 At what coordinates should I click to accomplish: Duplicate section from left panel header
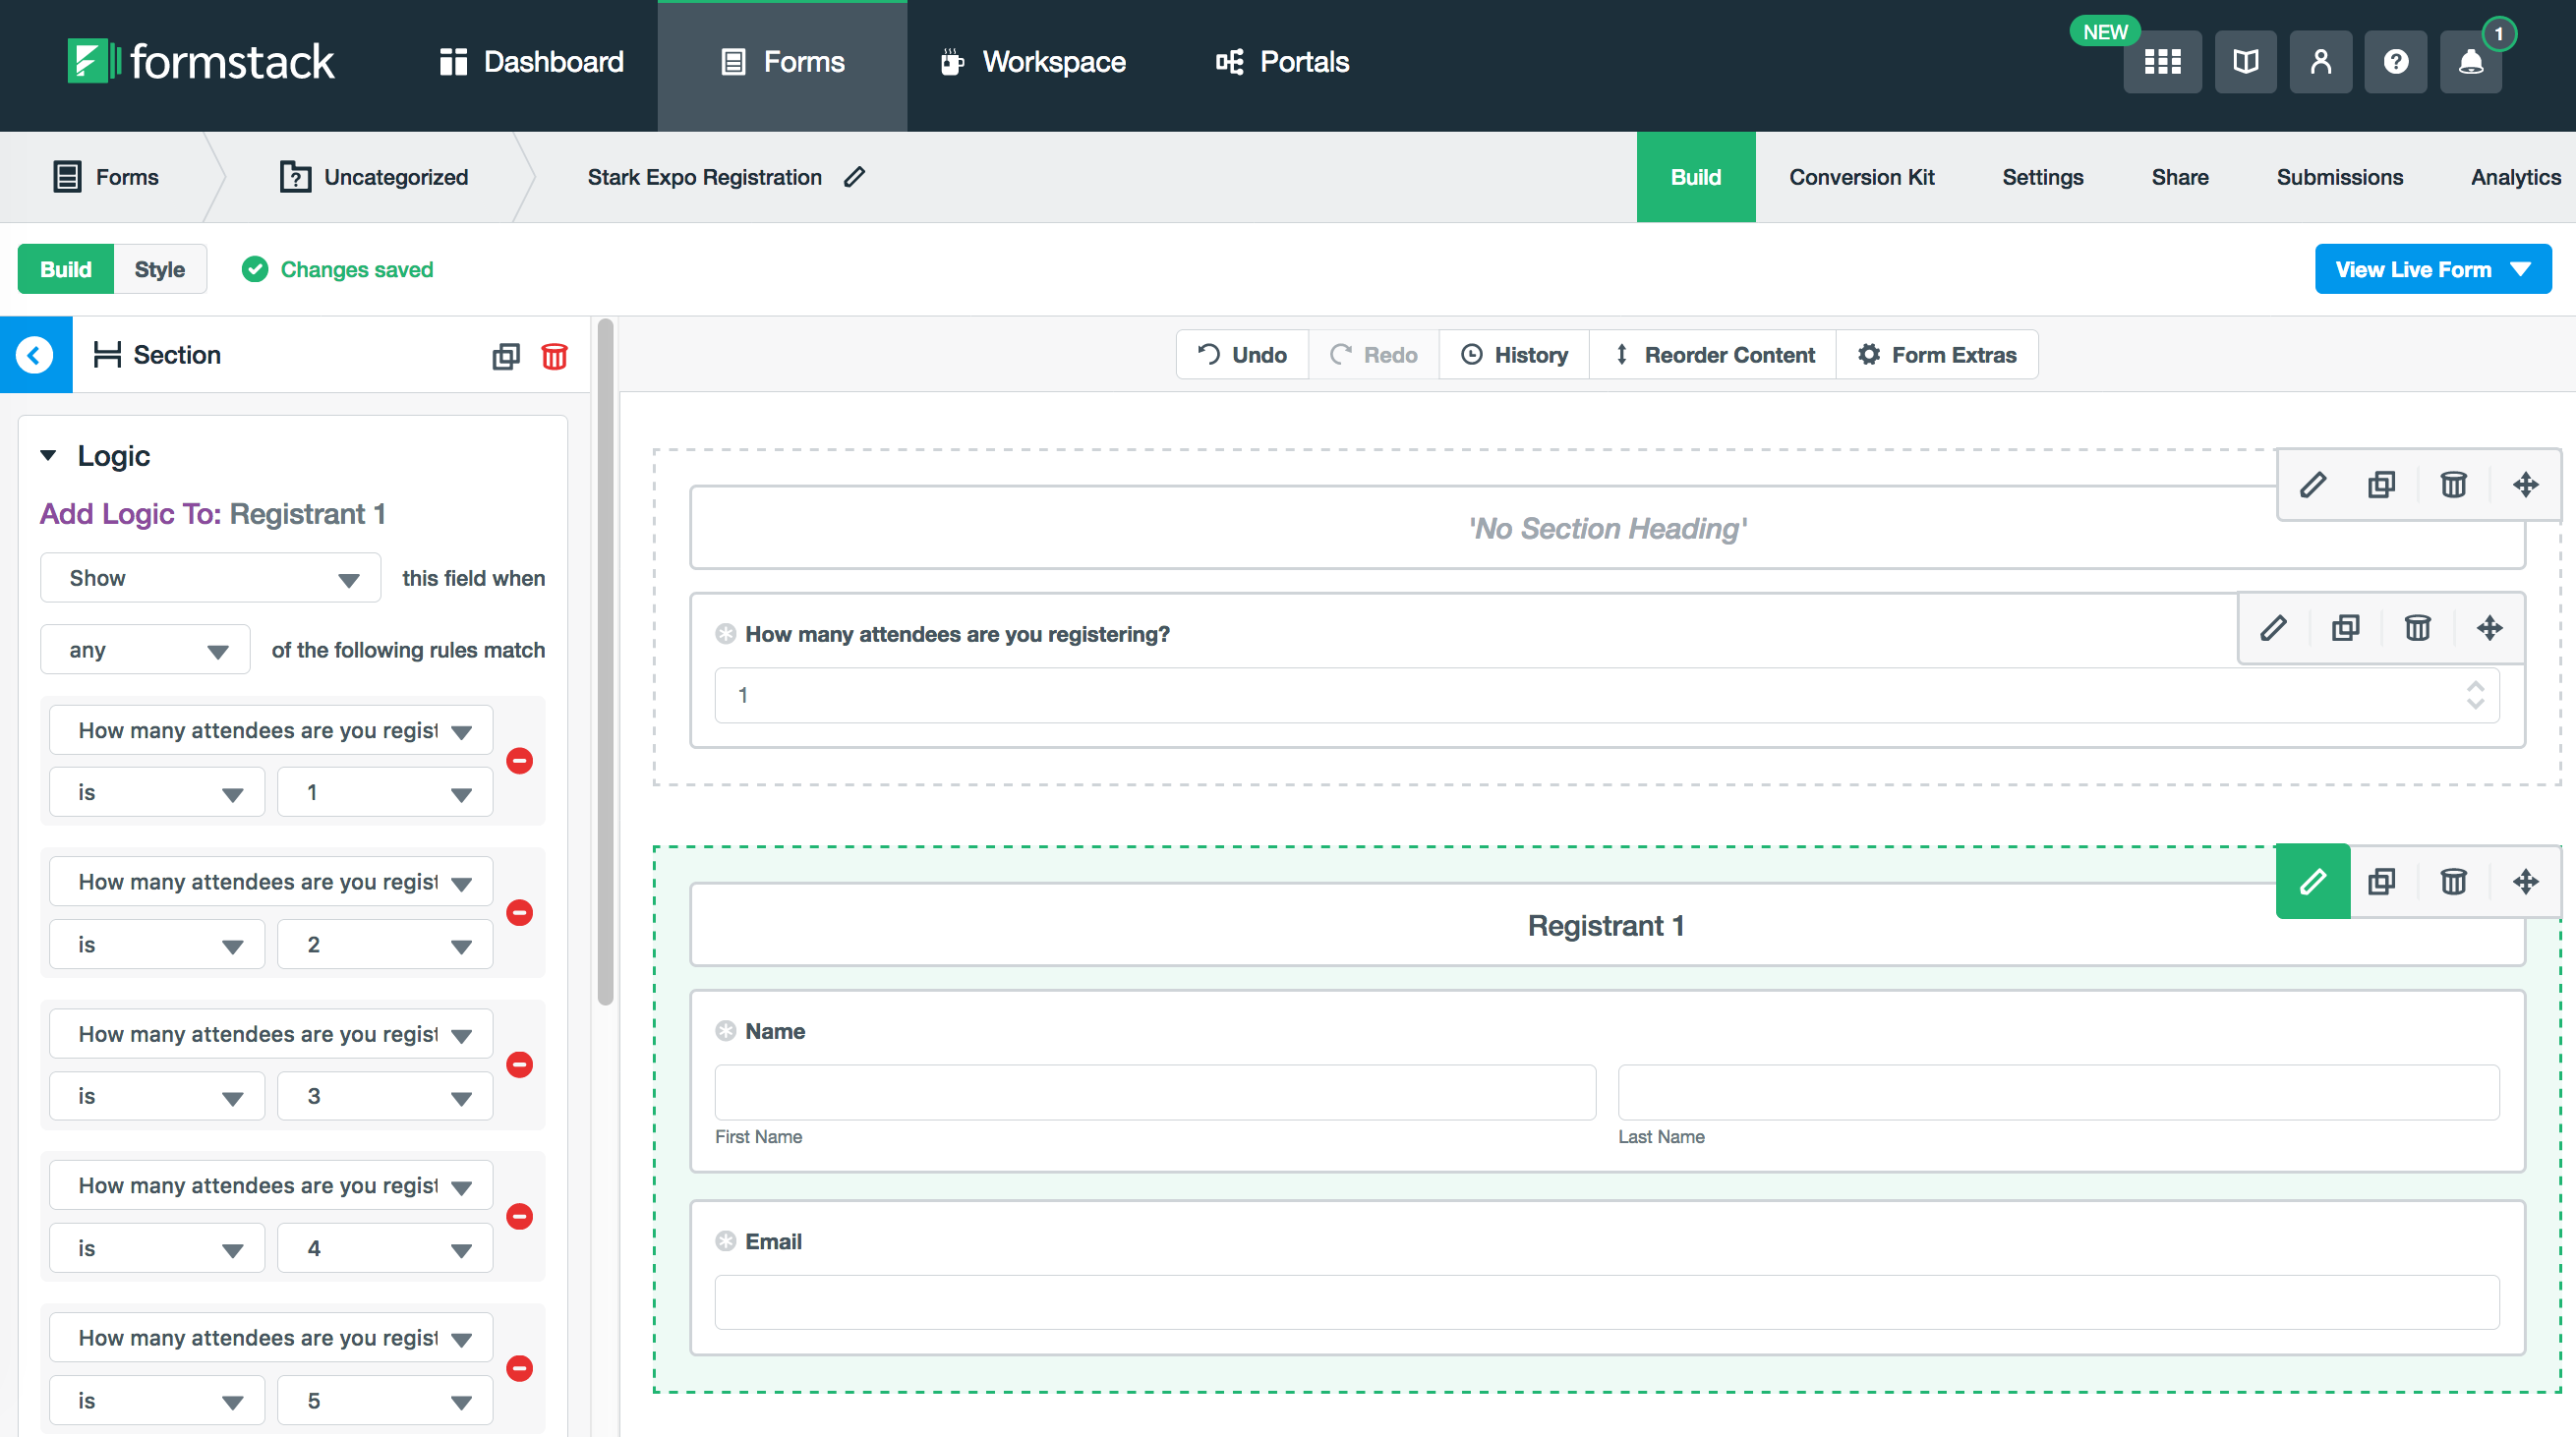[506, 356]
